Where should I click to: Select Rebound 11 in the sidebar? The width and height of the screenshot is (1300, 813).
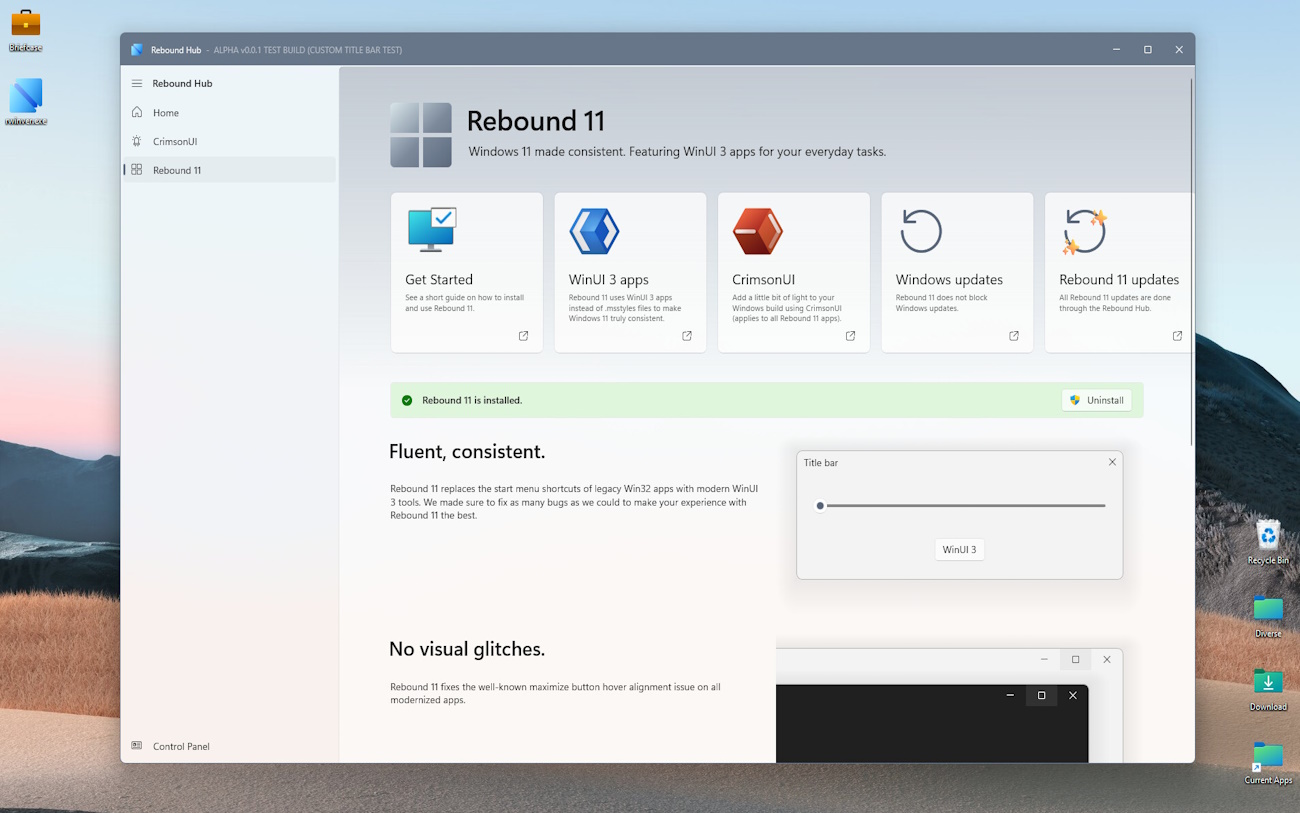[229, 170]
